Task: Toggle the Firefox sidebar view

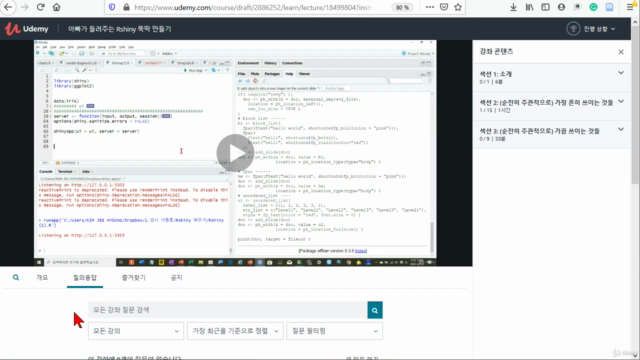Action: click(545, 7)
